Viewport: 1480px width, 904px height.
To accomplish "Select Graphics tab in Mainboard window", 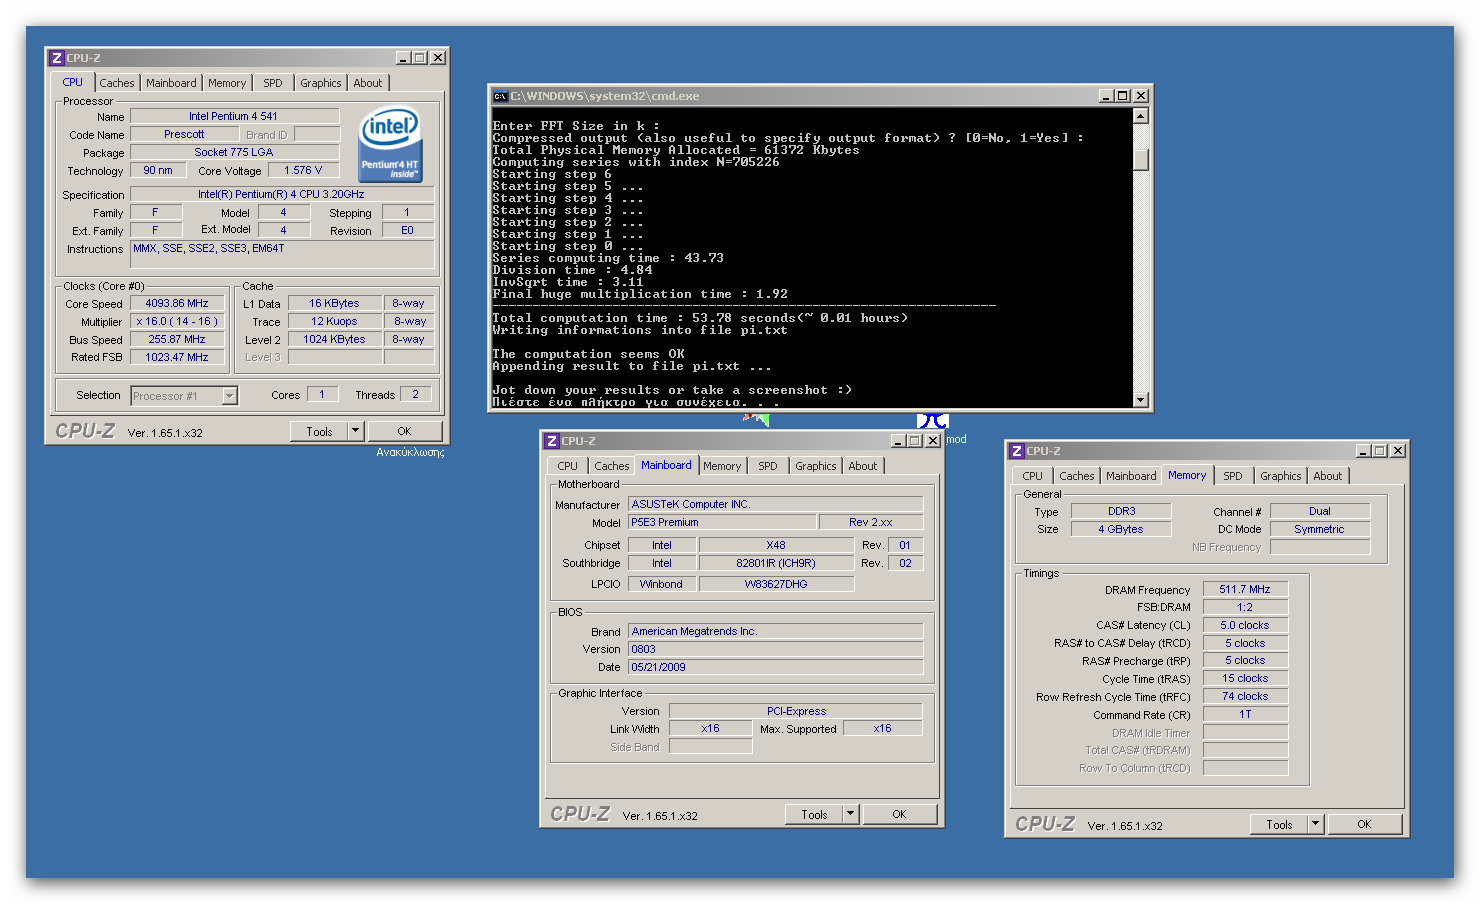I will (816, 466).
